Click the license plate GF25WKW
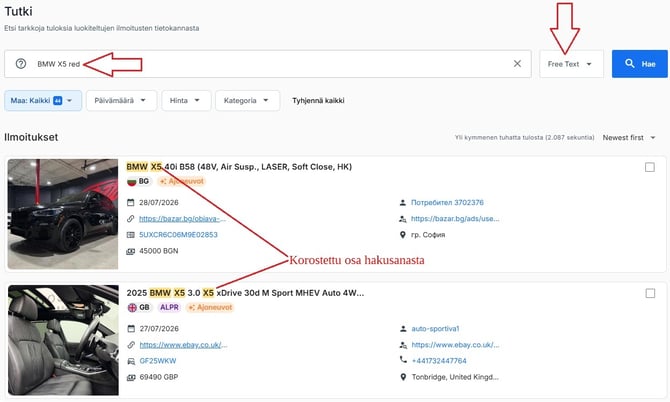The width and height of the screenshot is (670, 402). pos(158,361)
